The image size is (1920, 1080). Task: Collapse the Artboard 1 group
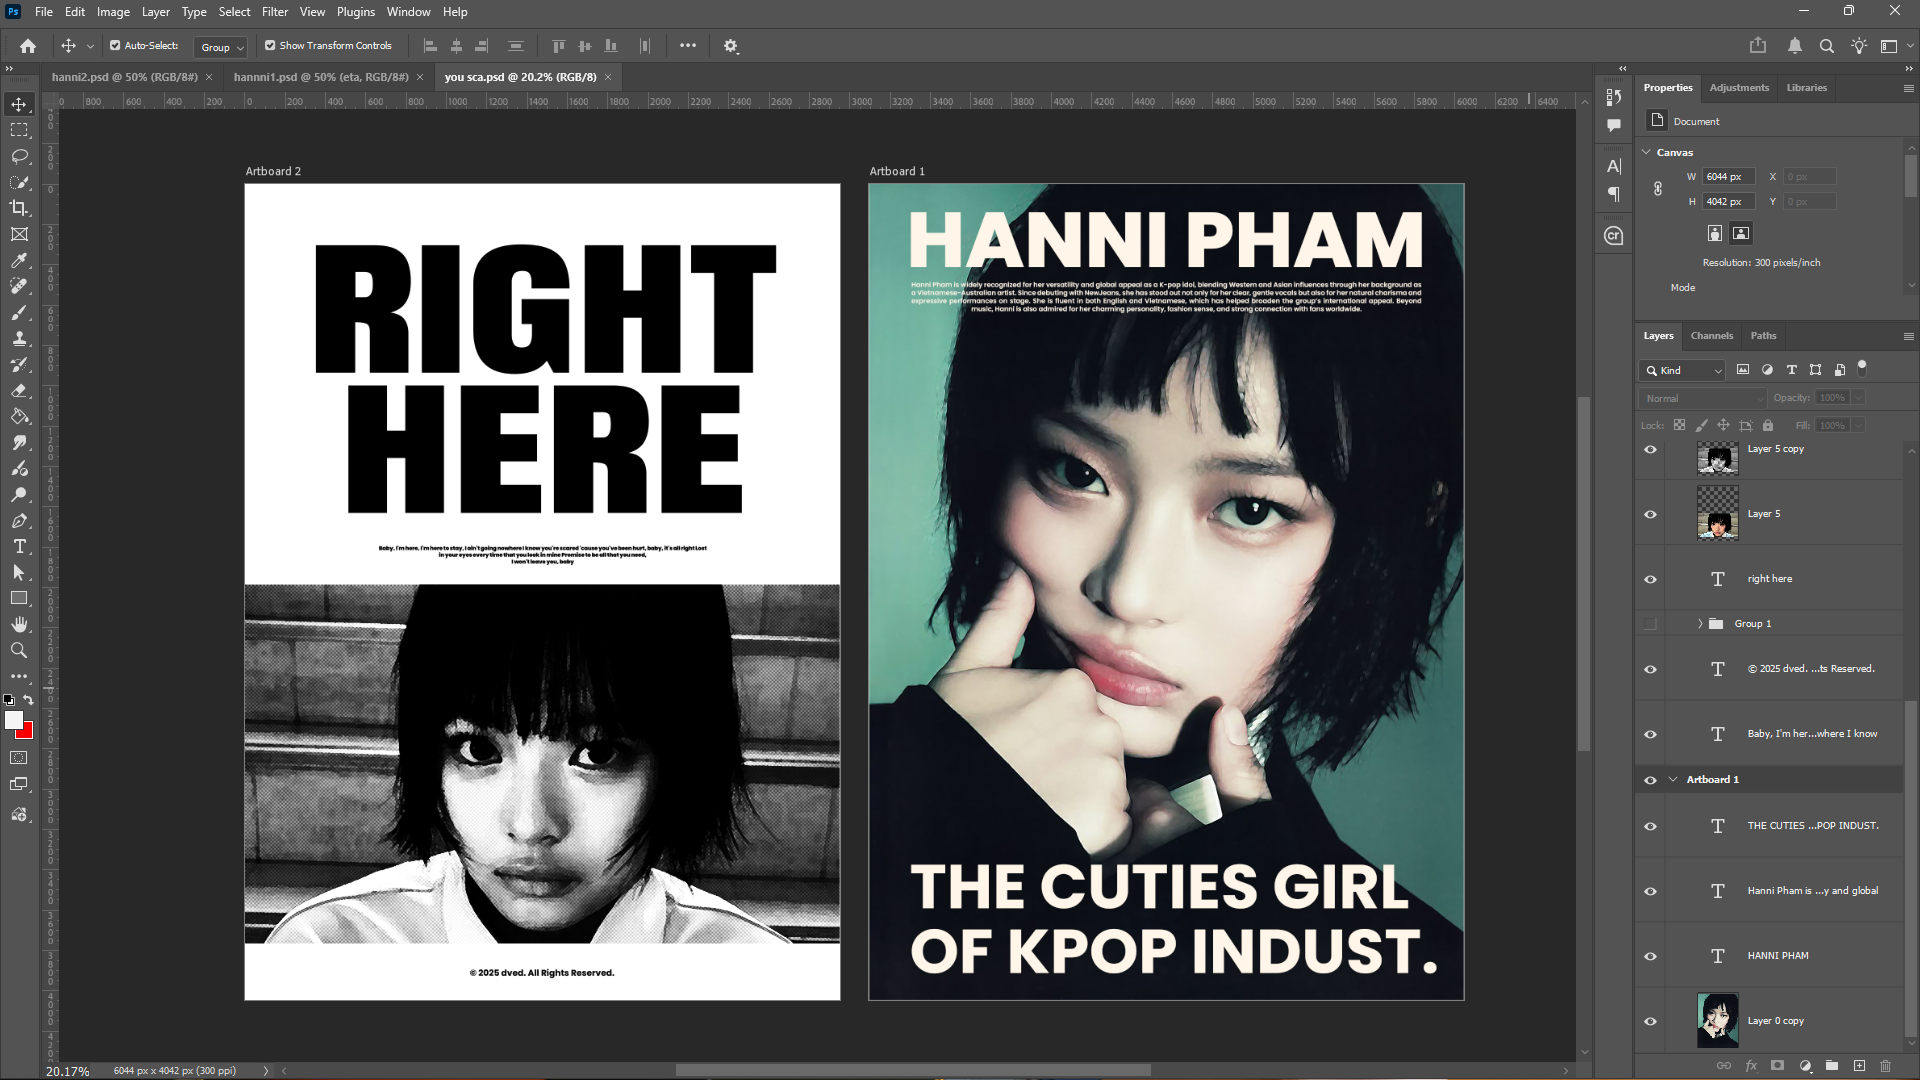[x=1673, y=780]
